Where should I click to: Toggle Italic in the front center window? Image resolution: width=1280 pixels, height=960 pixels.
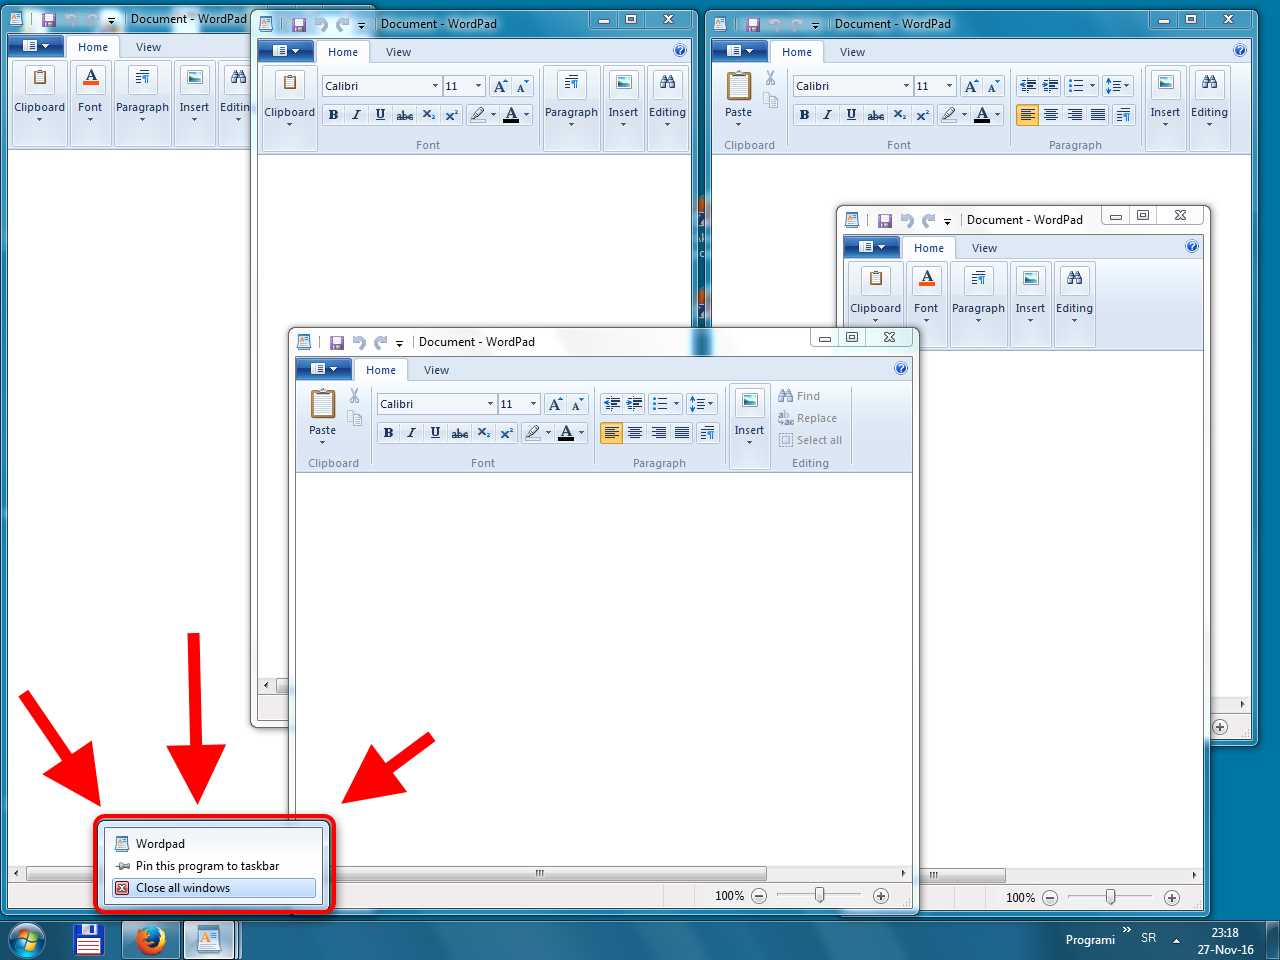click(411, 433)
